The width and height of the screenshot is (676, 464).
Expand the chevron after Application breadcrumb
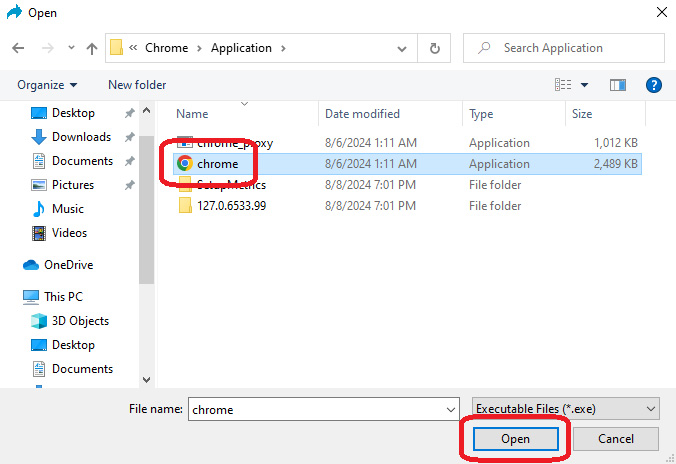283,48
